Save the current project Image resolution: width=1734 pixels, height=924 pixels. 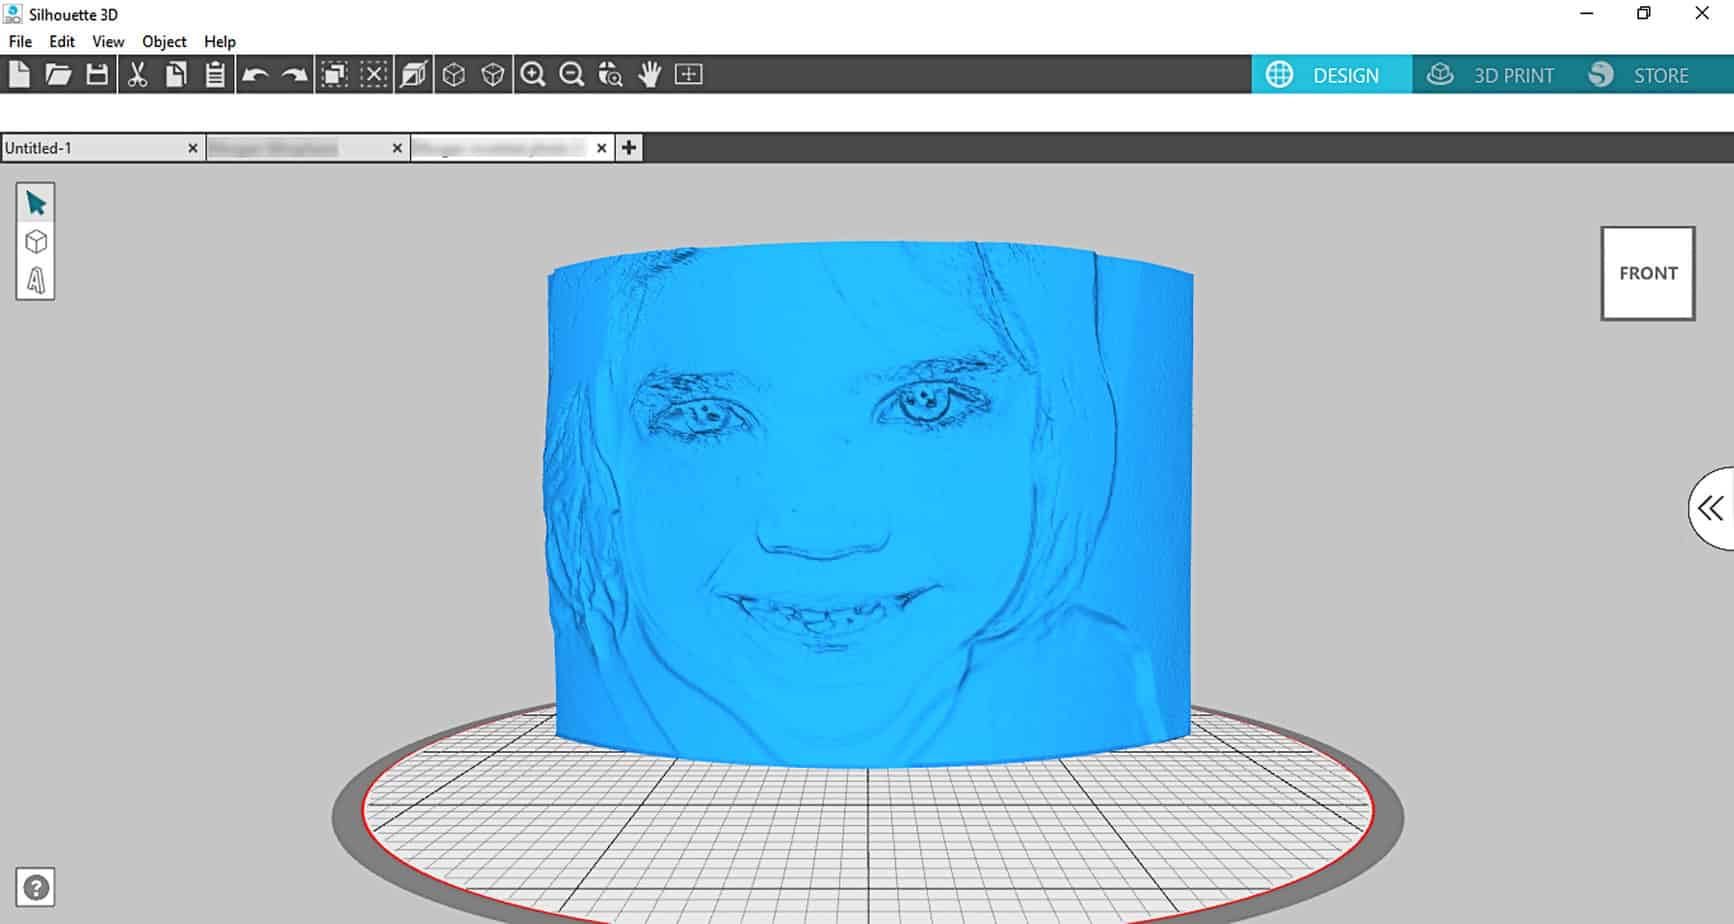tap(96, 74)
